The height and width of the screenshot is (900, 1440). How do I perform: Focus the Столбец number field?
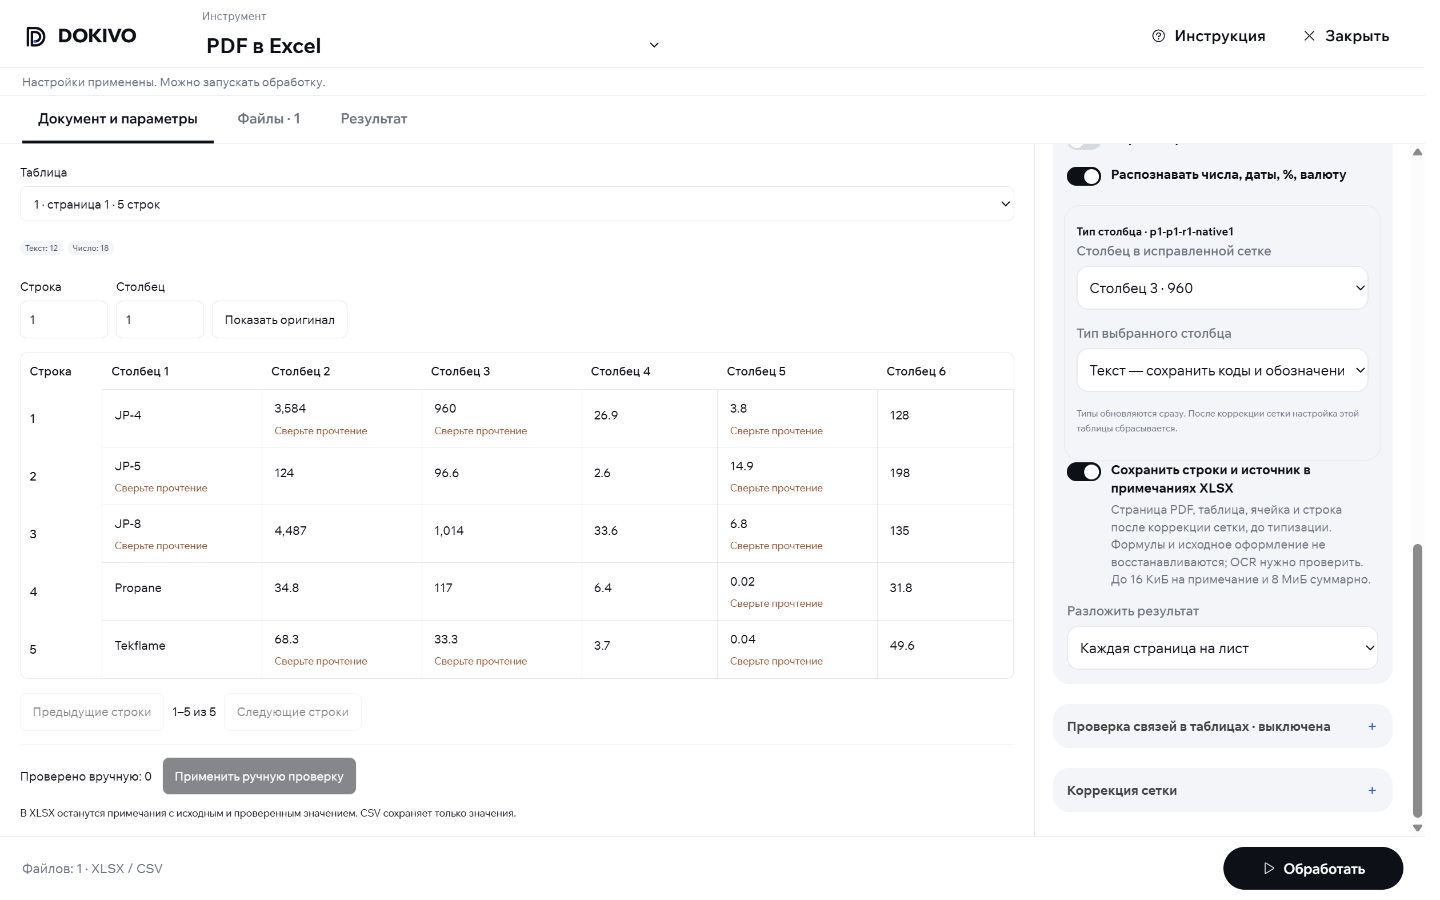[x=160, y=320]
